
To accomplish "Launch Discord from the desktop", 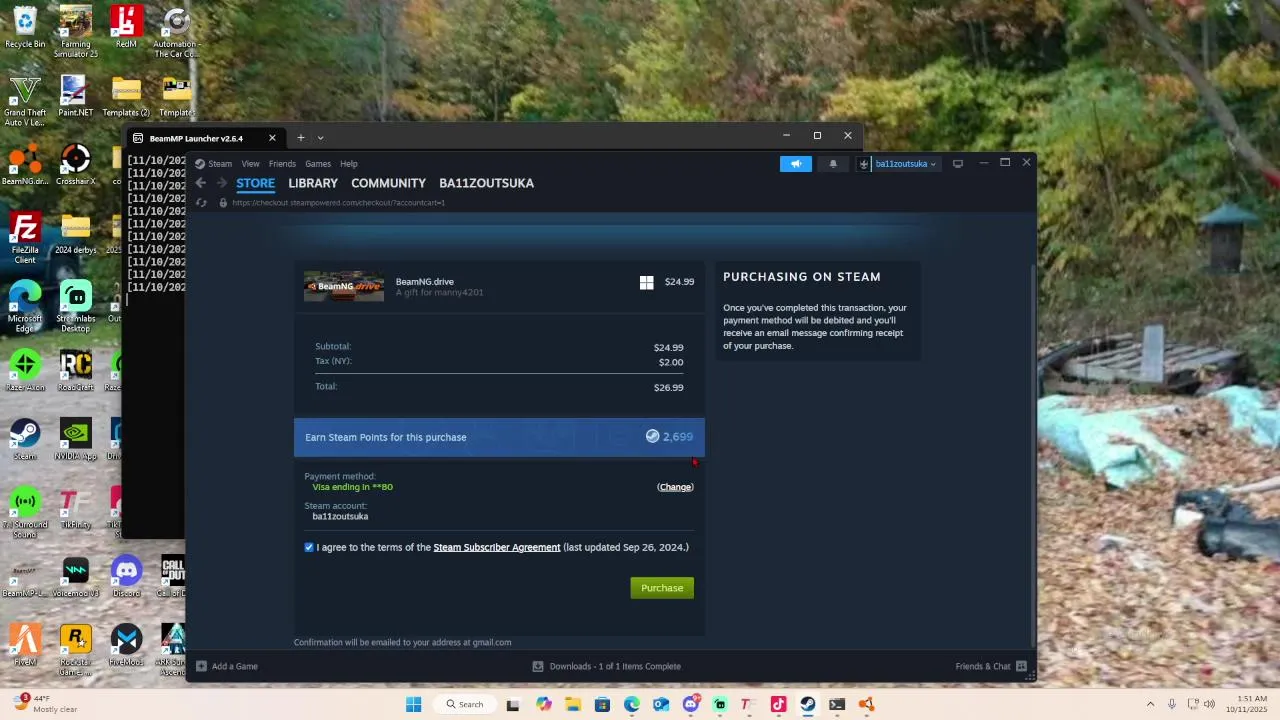I will pos(126,578).
